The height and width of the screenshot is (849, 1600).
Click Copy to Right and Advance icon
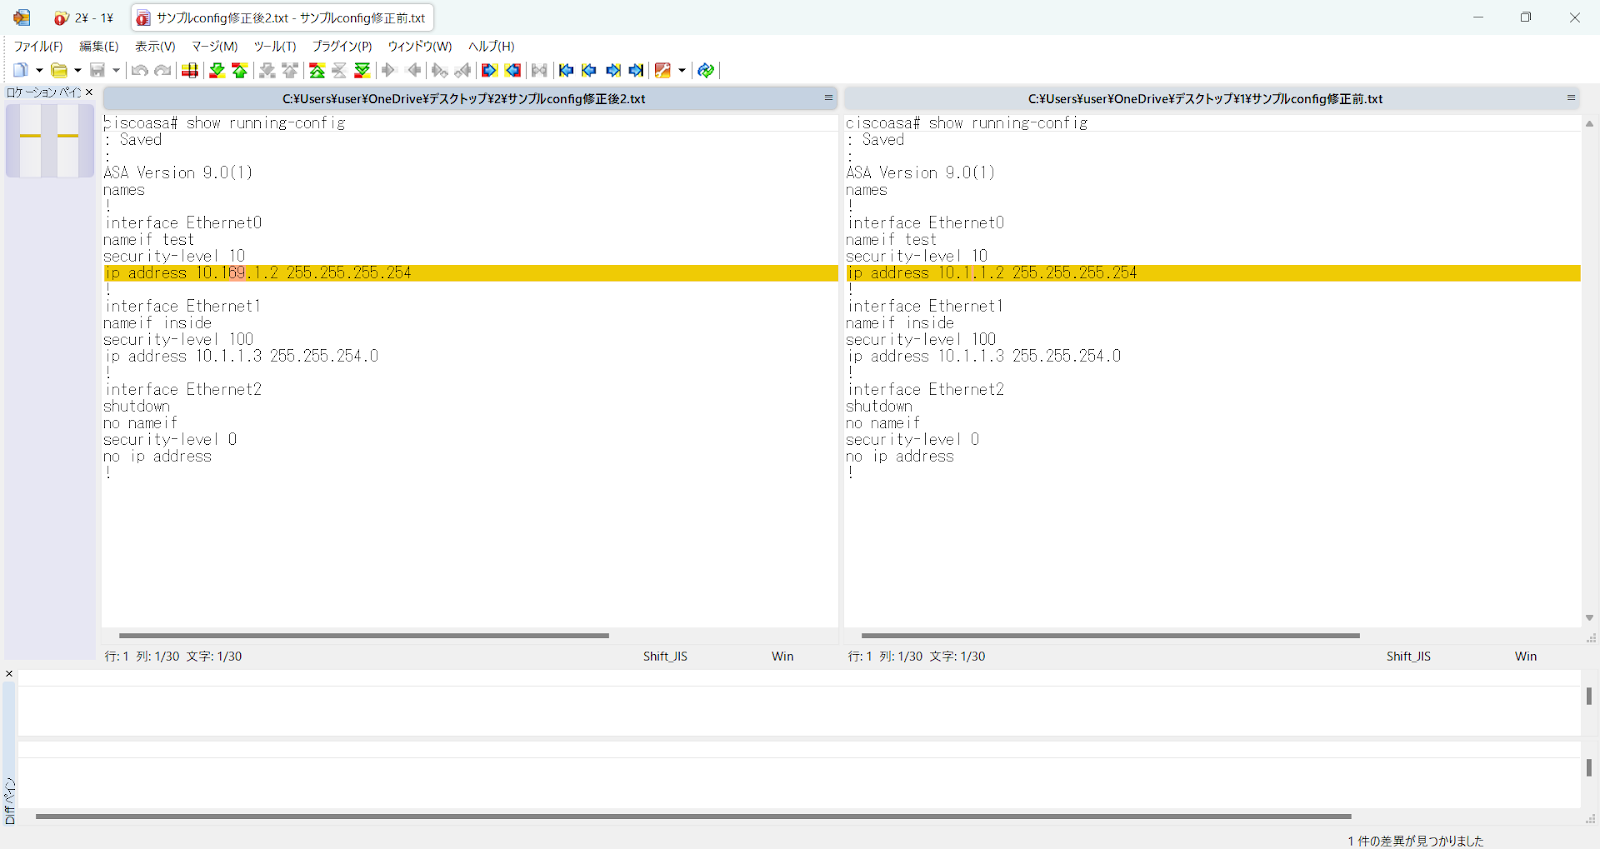pyautogui.click(x=439, y=70)
